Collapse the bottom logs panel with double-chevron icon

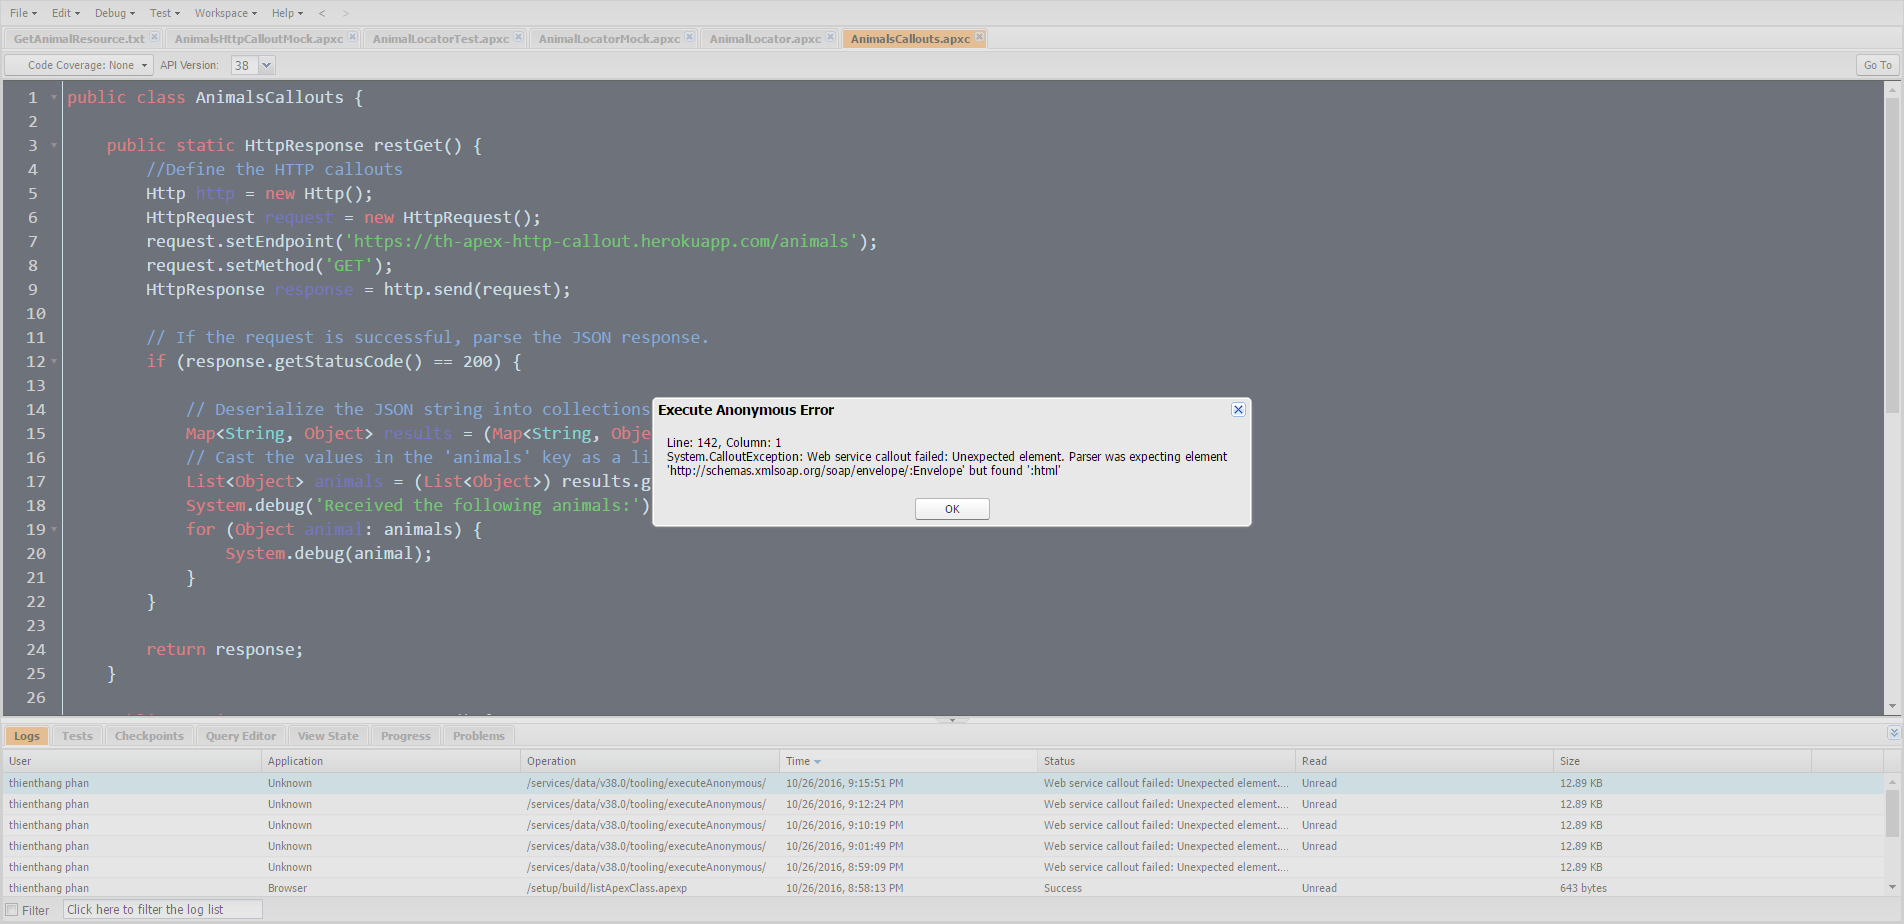(x=1893, y=734)
